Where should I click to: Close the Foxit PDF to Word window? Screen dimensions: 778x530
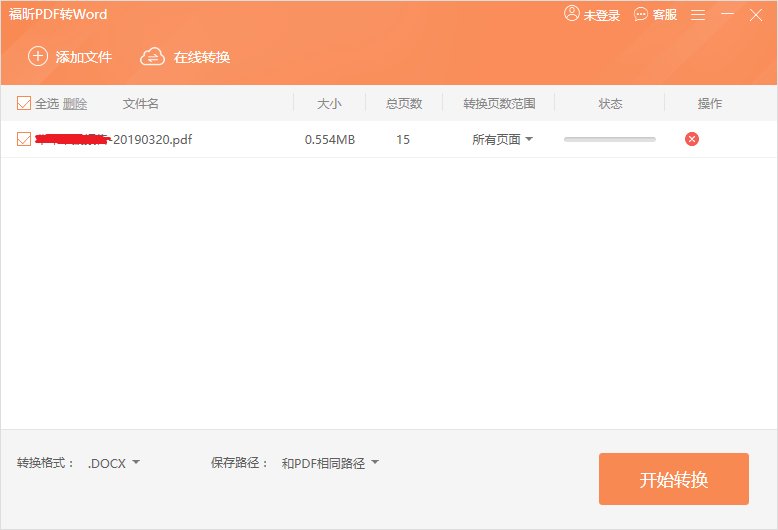pos(756,15)
